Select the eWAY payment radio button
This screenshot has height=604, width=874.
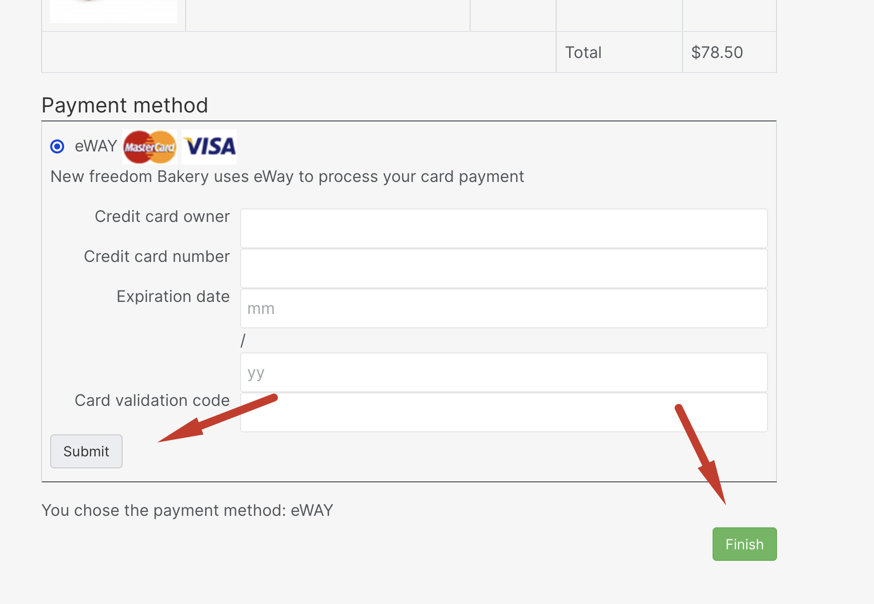click(57, 146)
